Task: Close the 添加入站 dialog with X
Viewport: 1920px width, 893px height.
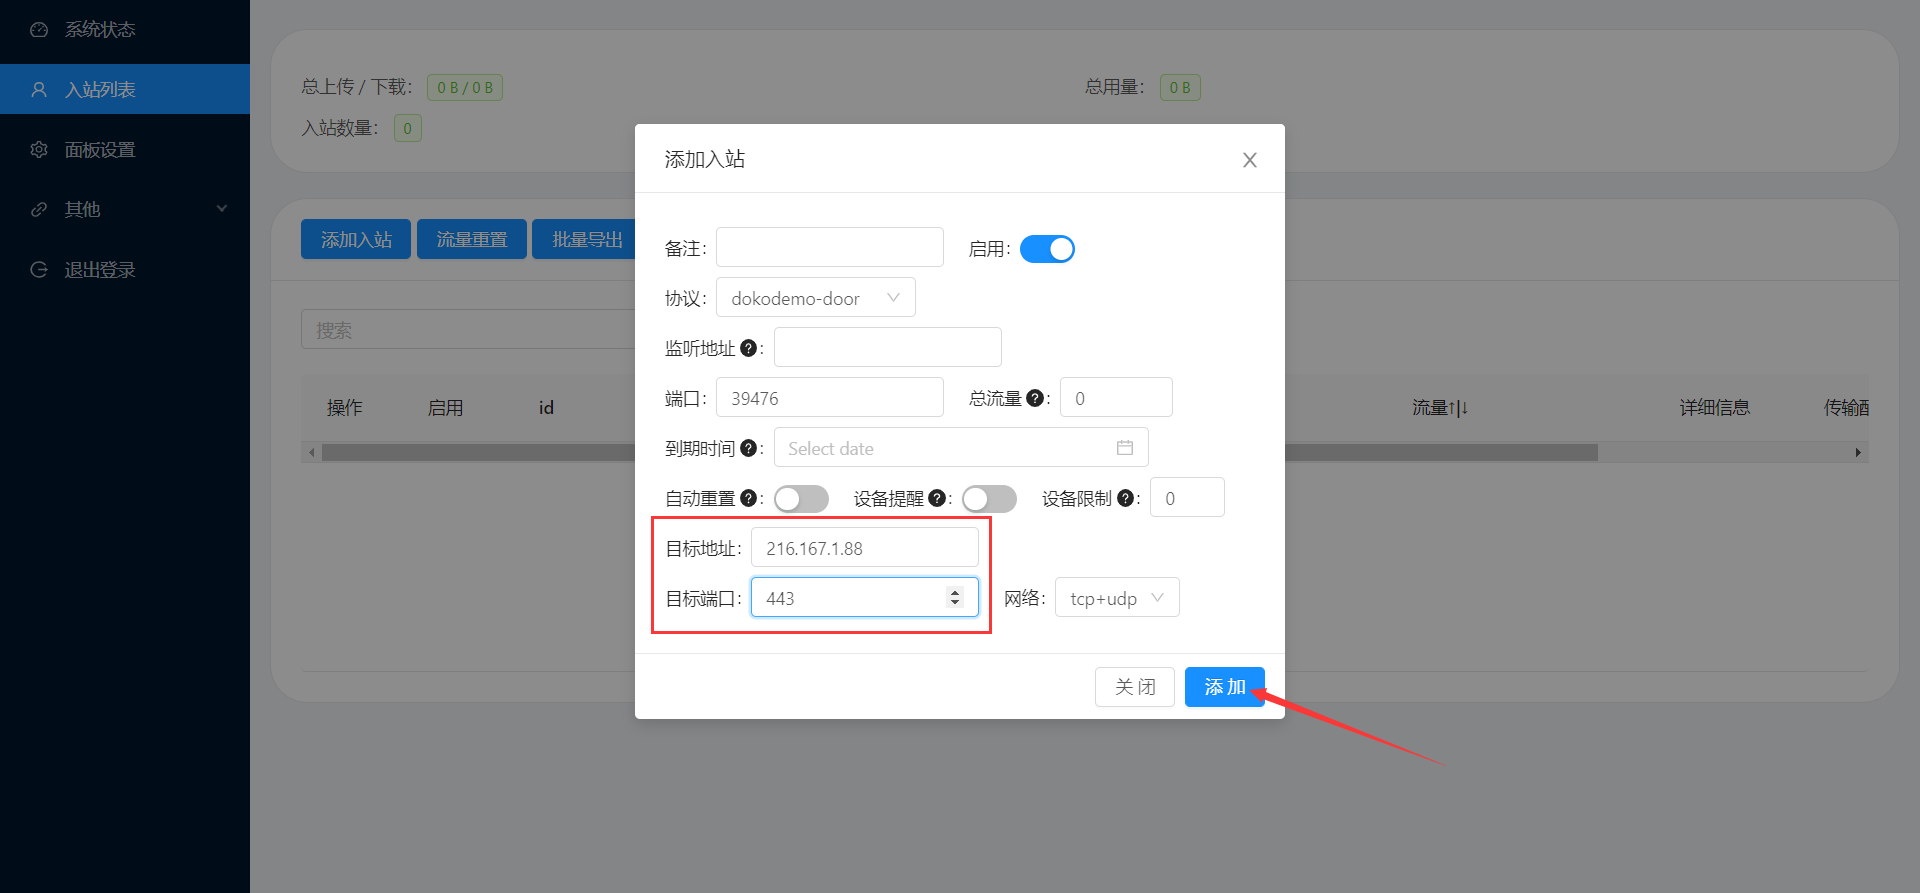Action: (x=1249, y=160)
